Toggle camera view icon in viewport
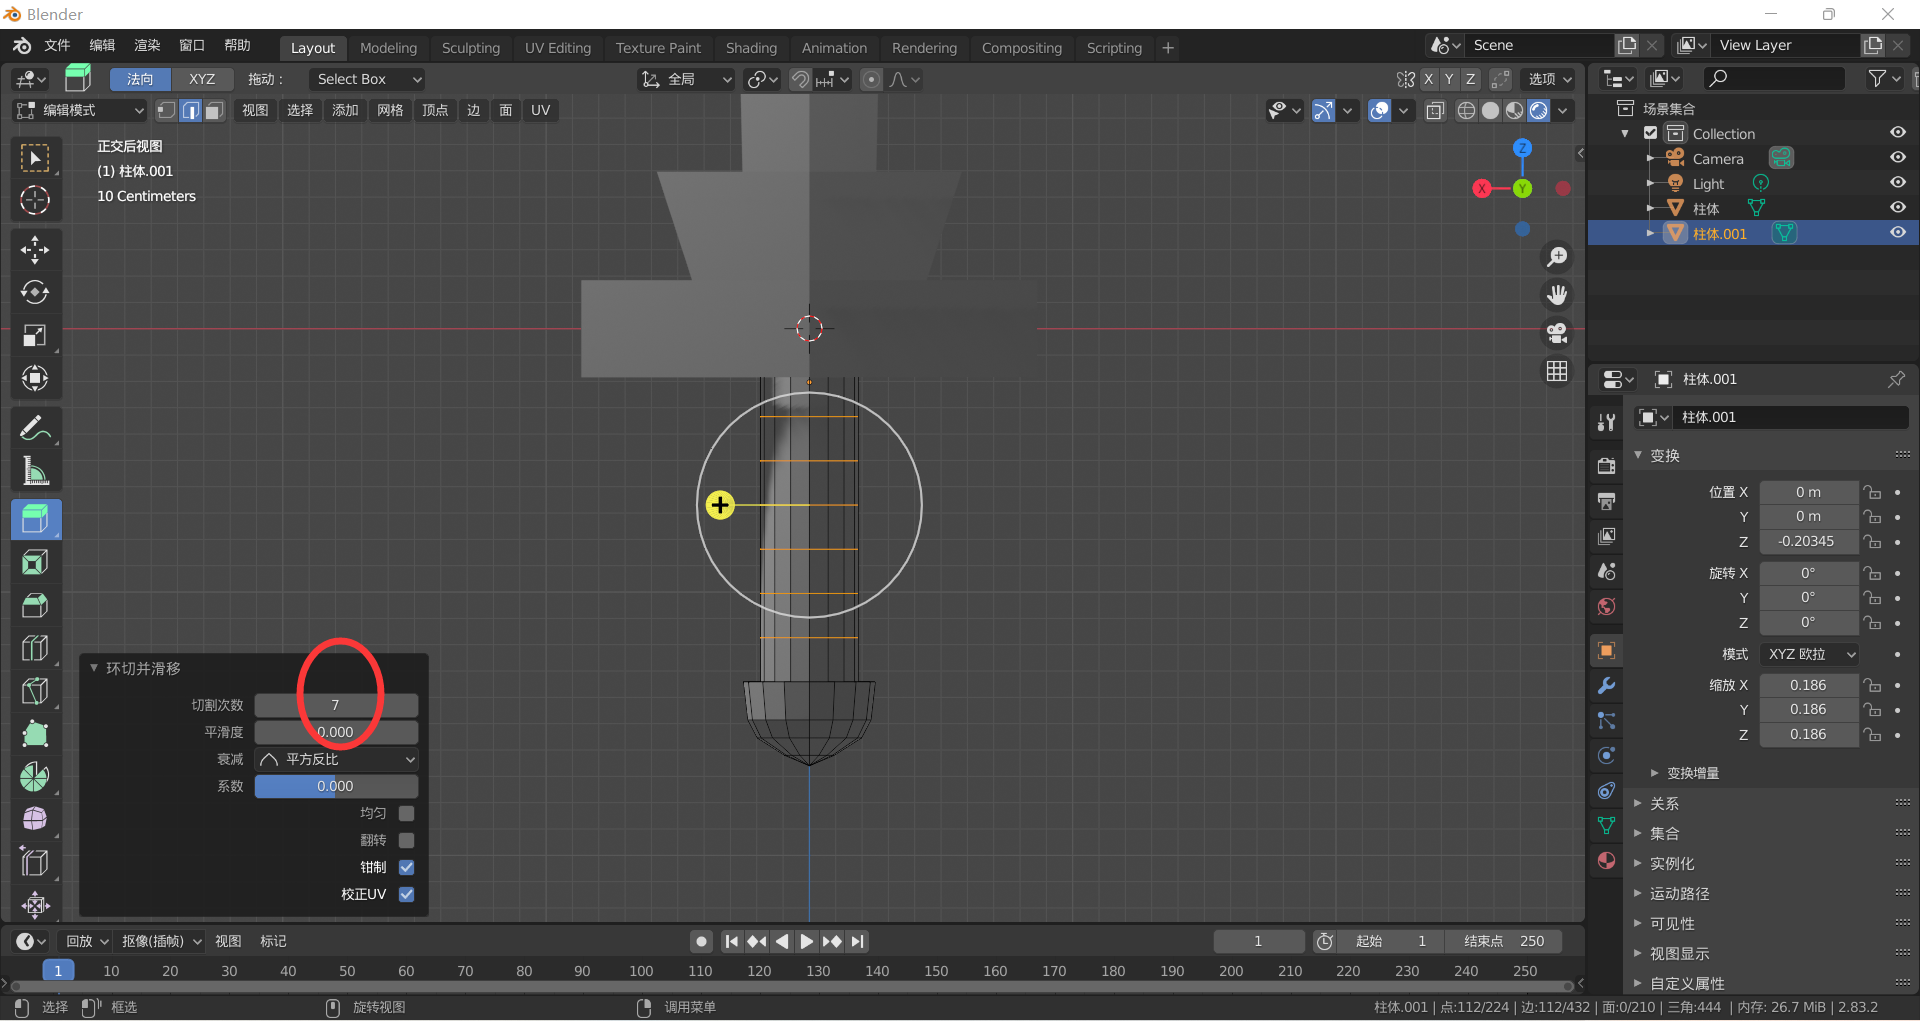Screen dimensions: 1920x1021 [1557, 333]
